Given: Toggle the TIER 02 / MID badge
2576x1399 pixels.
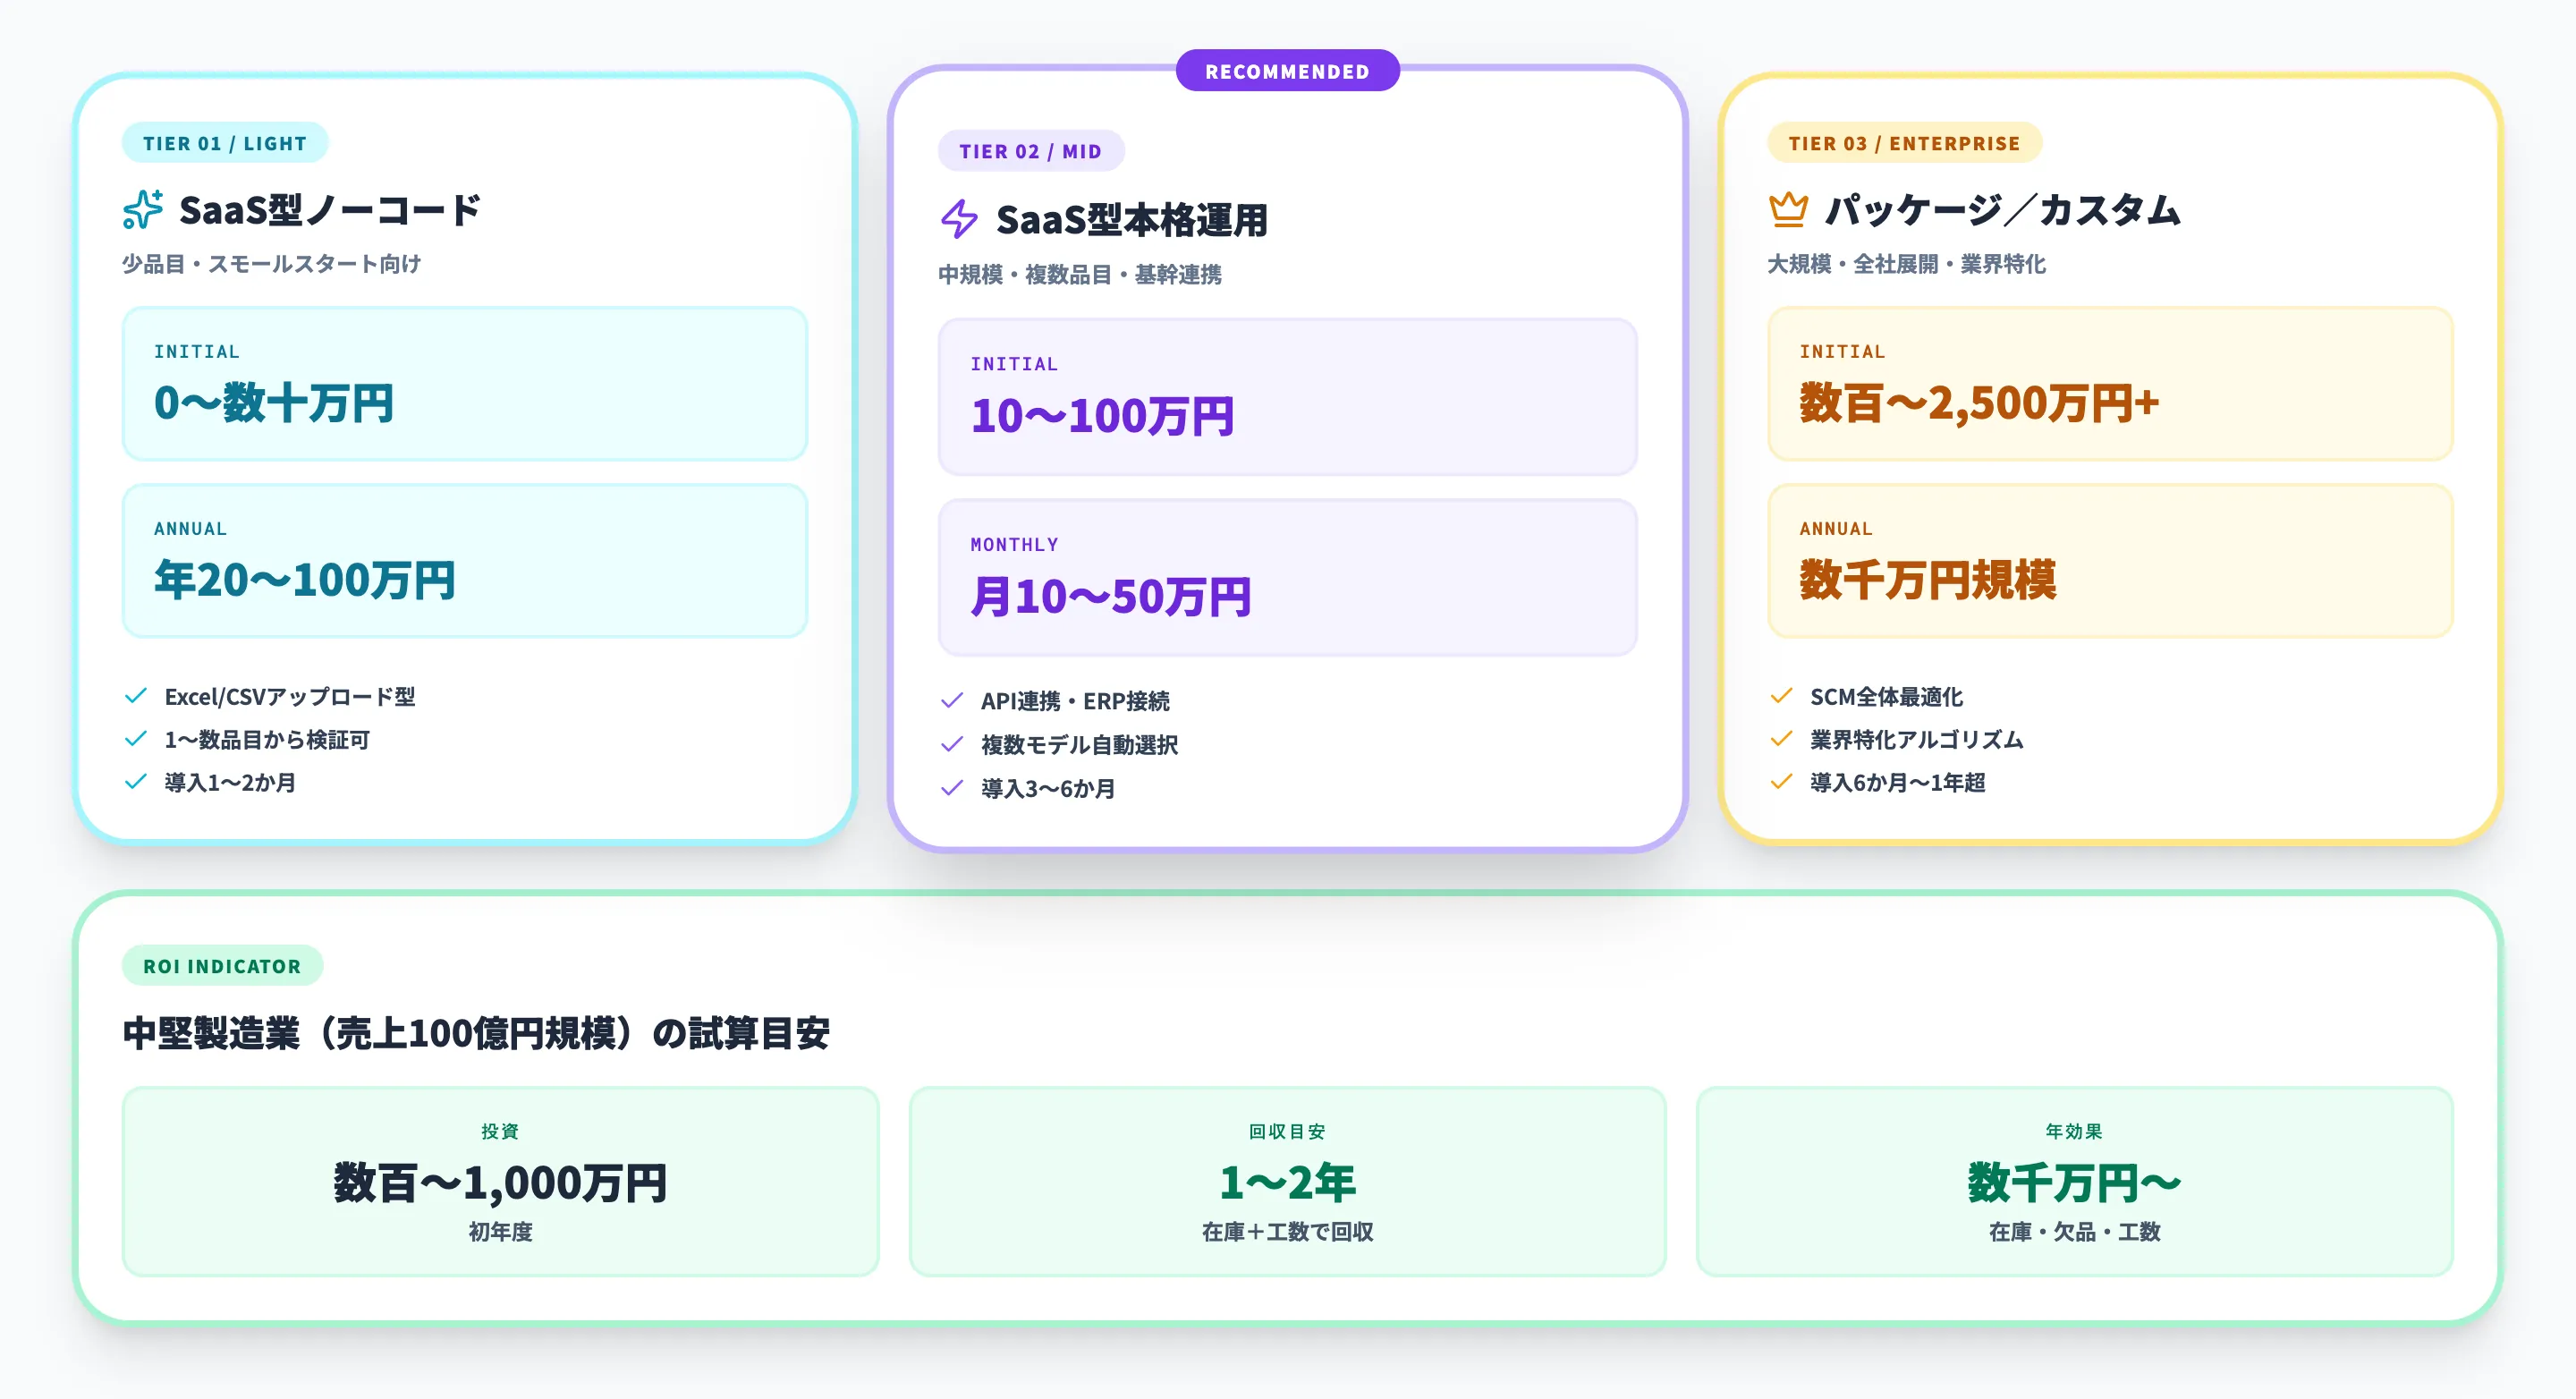Looking at the screenshot, I should (x=1031, y=152).
